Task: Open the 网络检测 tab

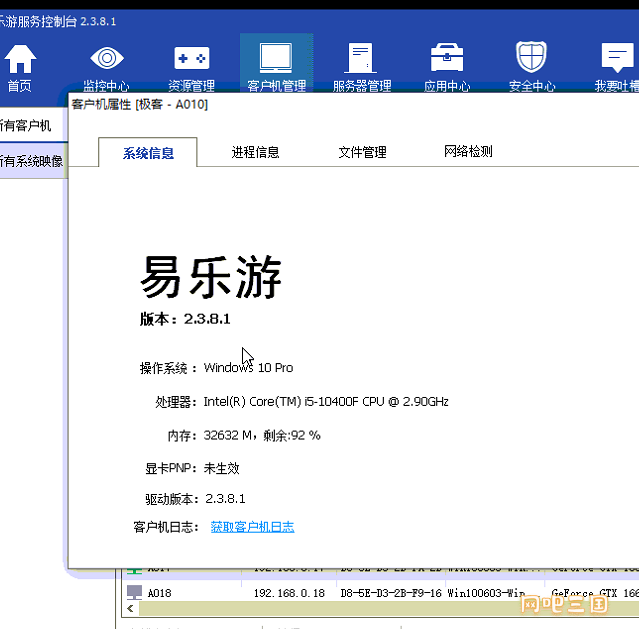Action: [x=468, y=152]
